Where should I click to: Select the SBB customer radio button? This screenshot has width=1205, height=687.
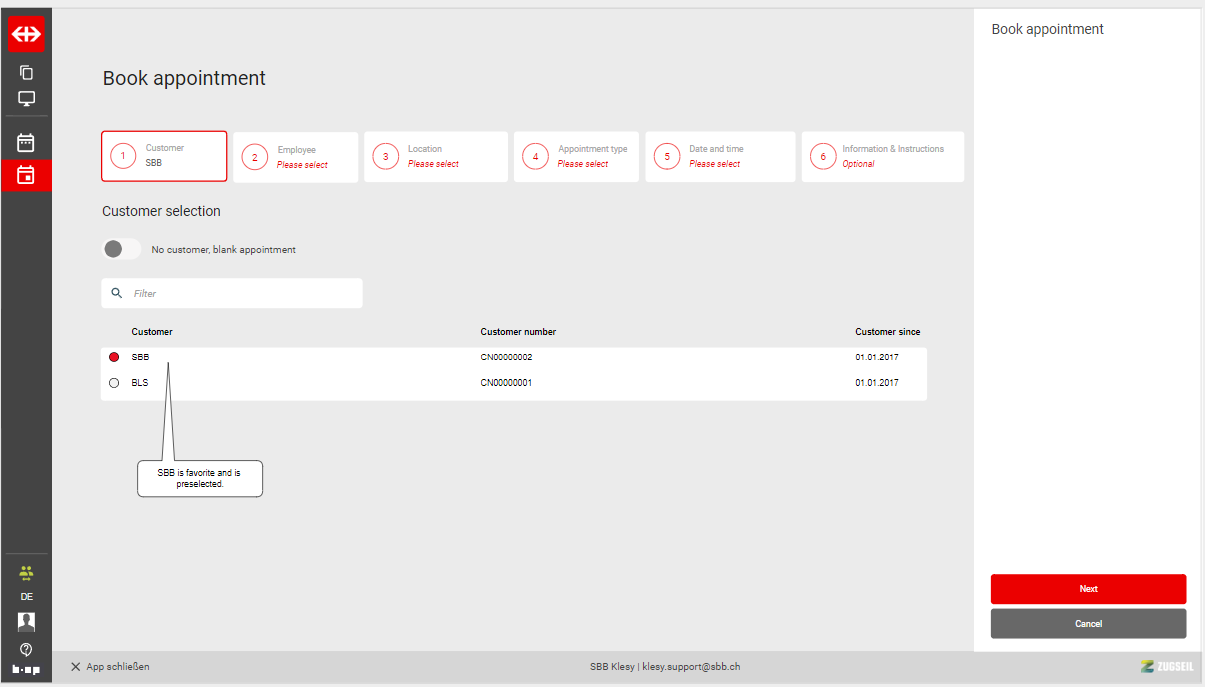point(114,357)
